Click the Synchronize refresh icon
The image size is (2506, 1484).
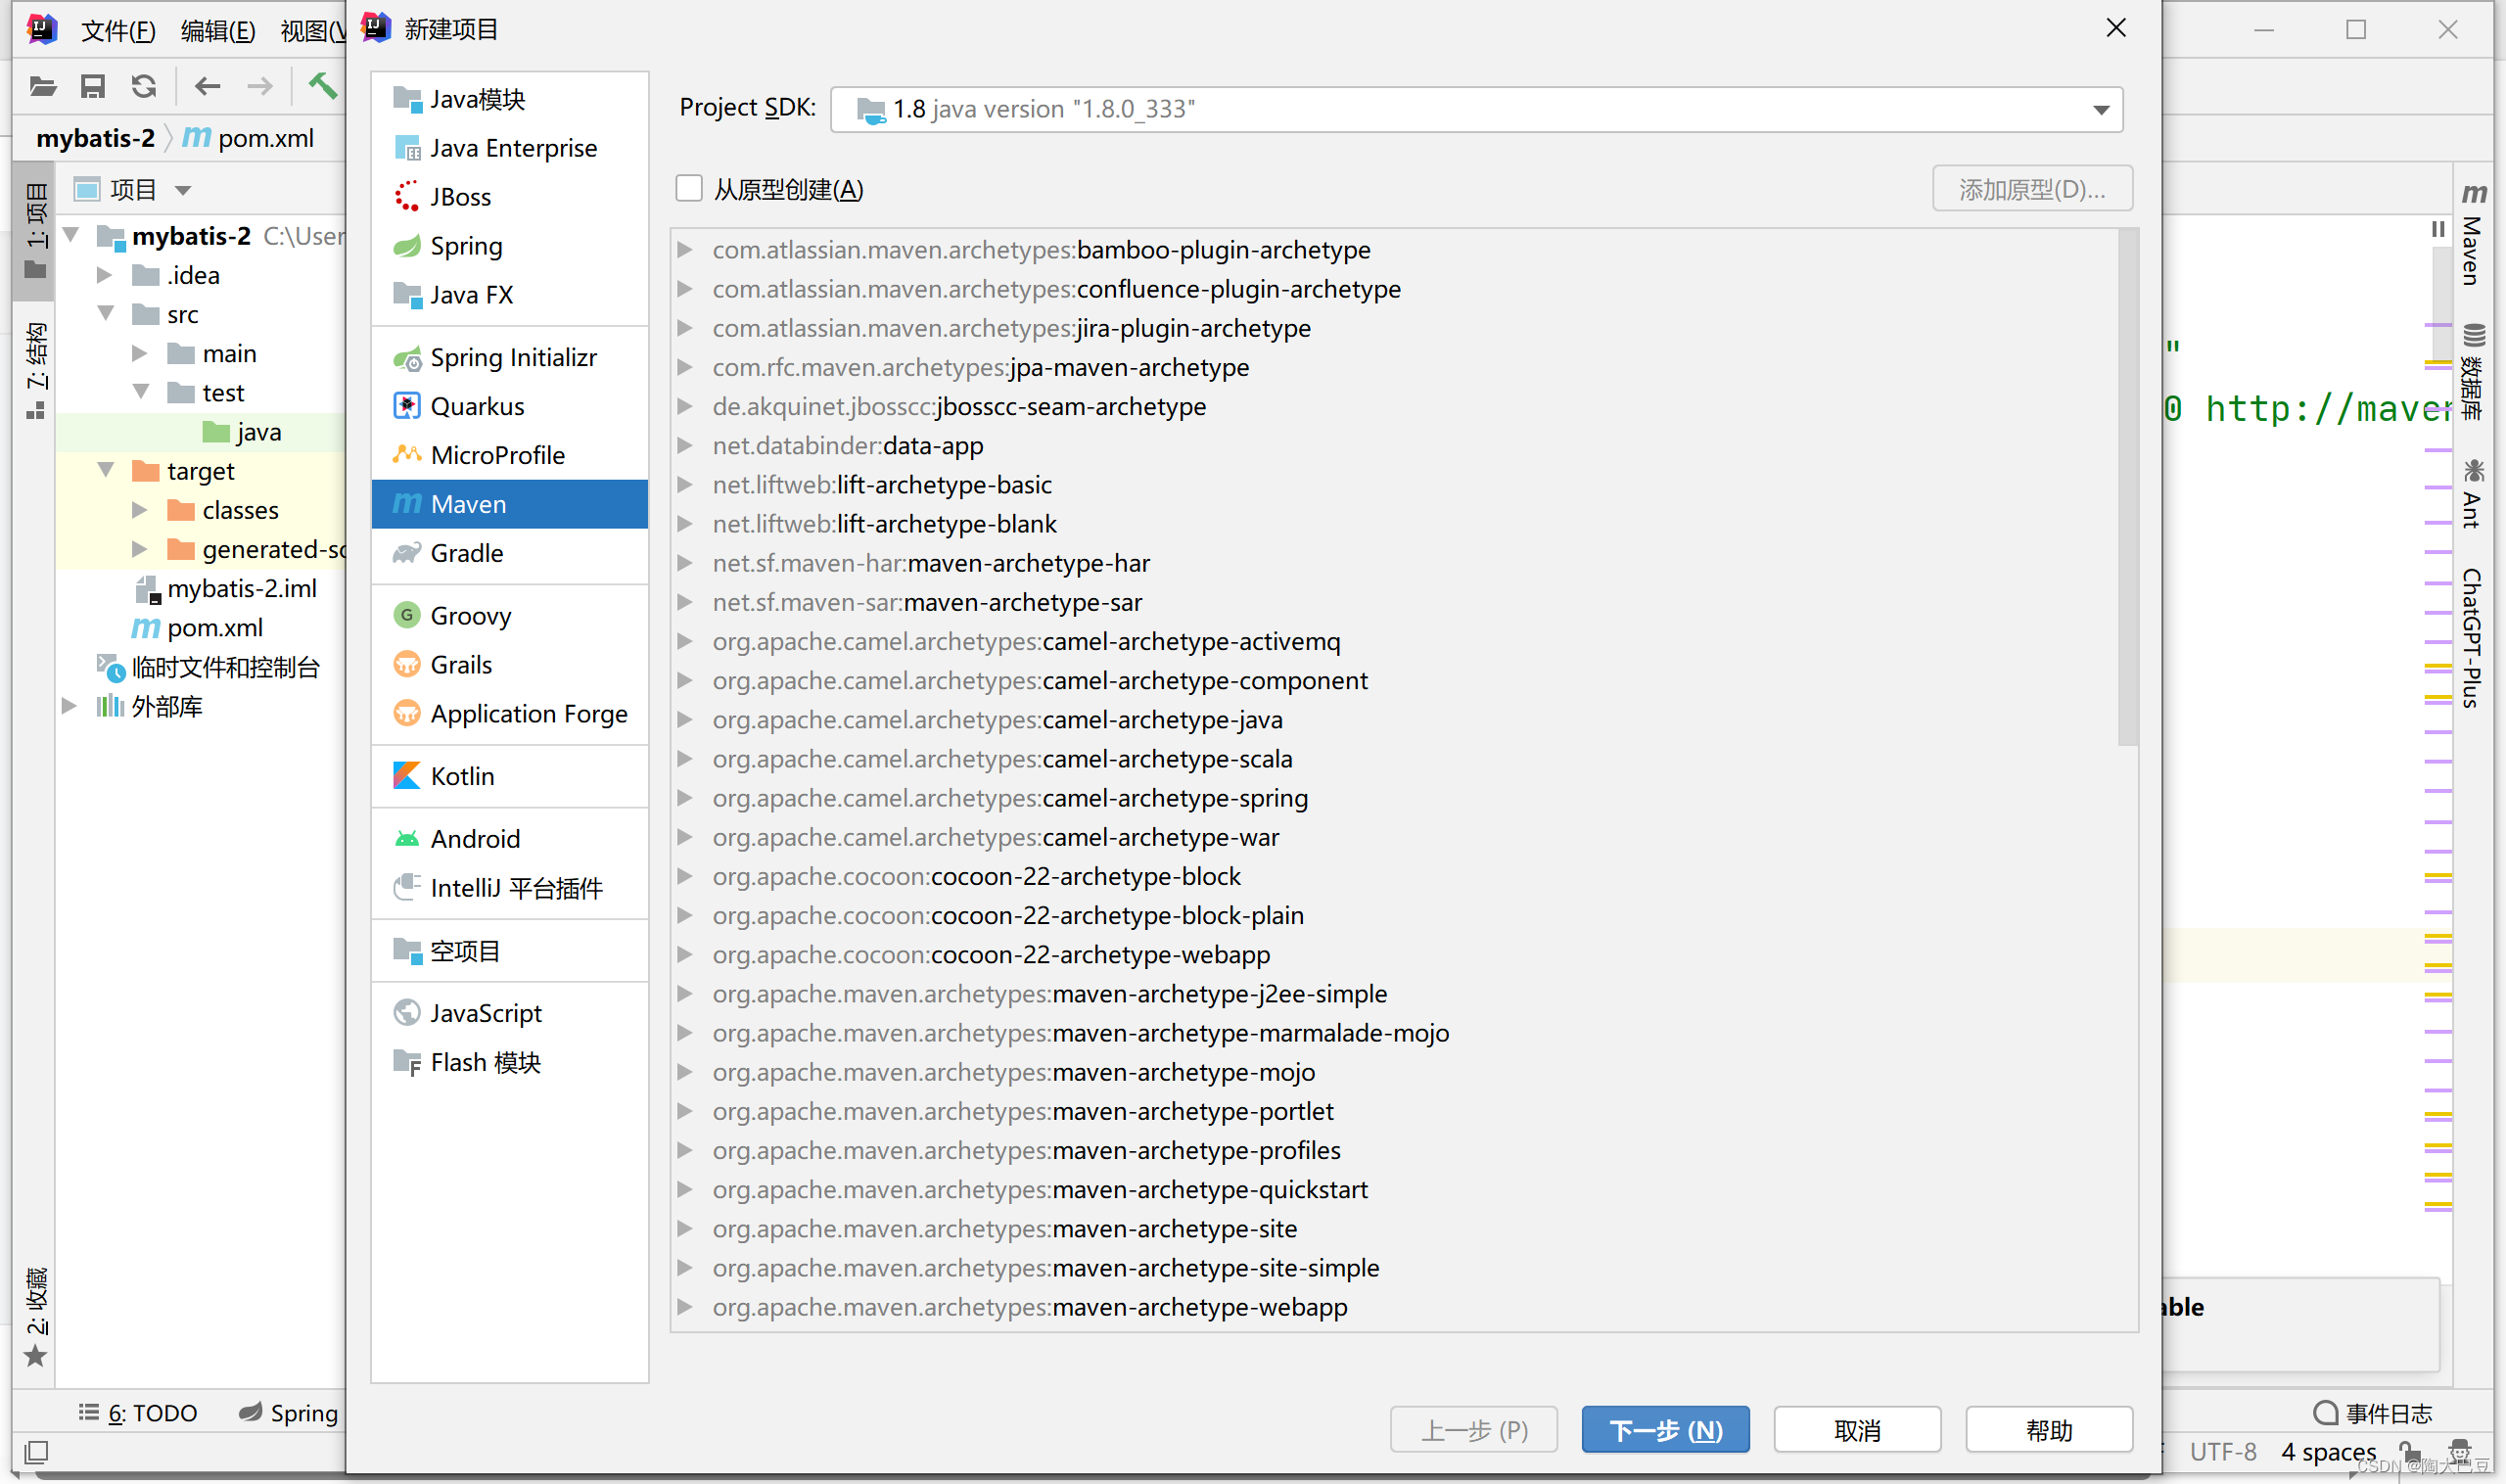click(144, 86)
